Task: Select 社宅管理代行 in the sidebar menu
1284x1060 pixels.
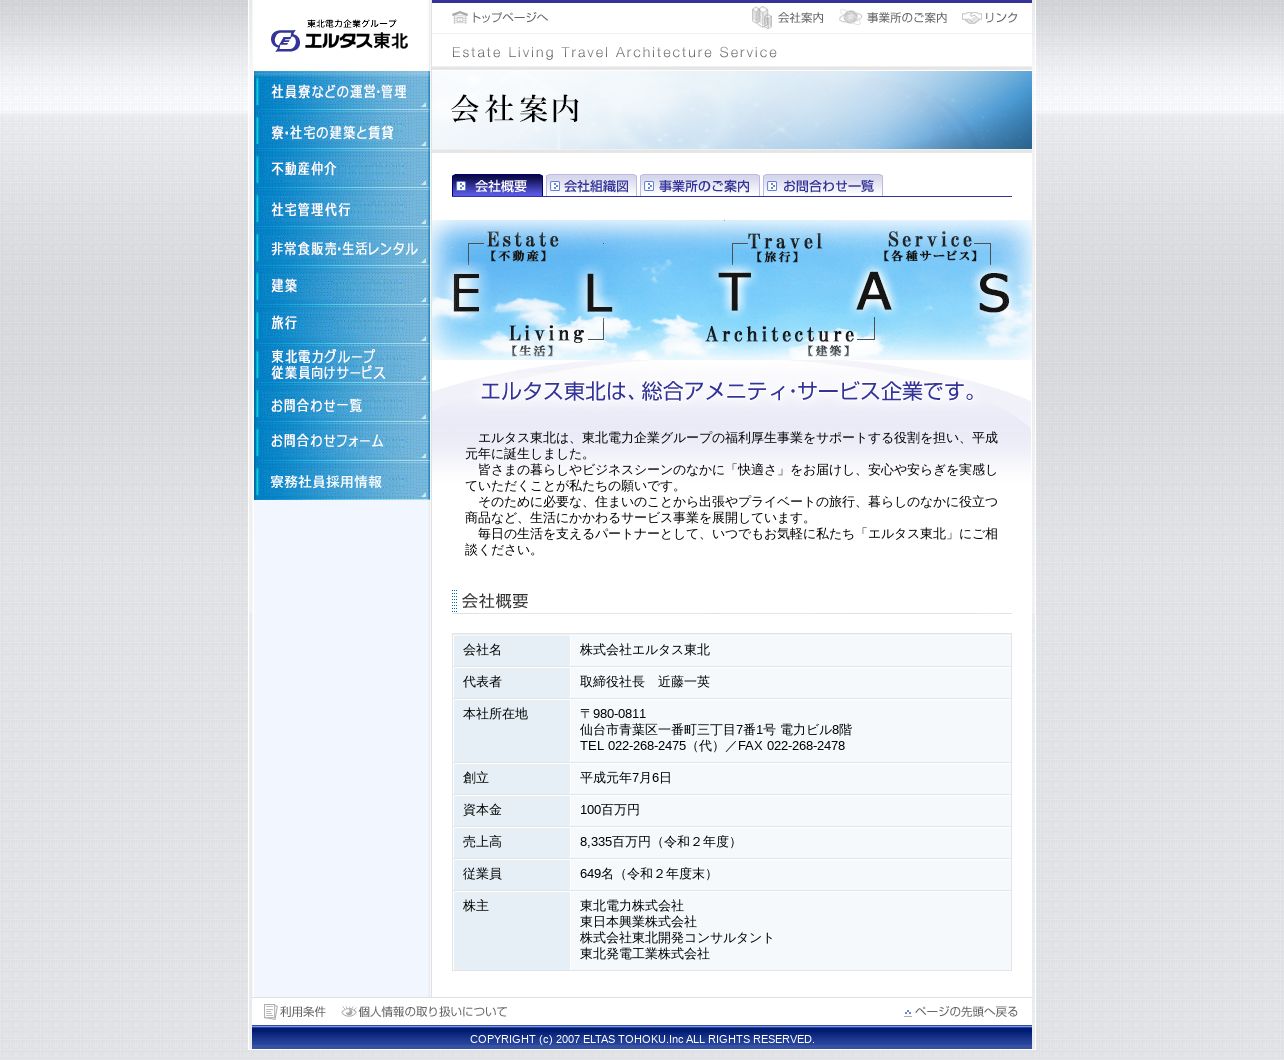Action: click(x=342, y=208)
